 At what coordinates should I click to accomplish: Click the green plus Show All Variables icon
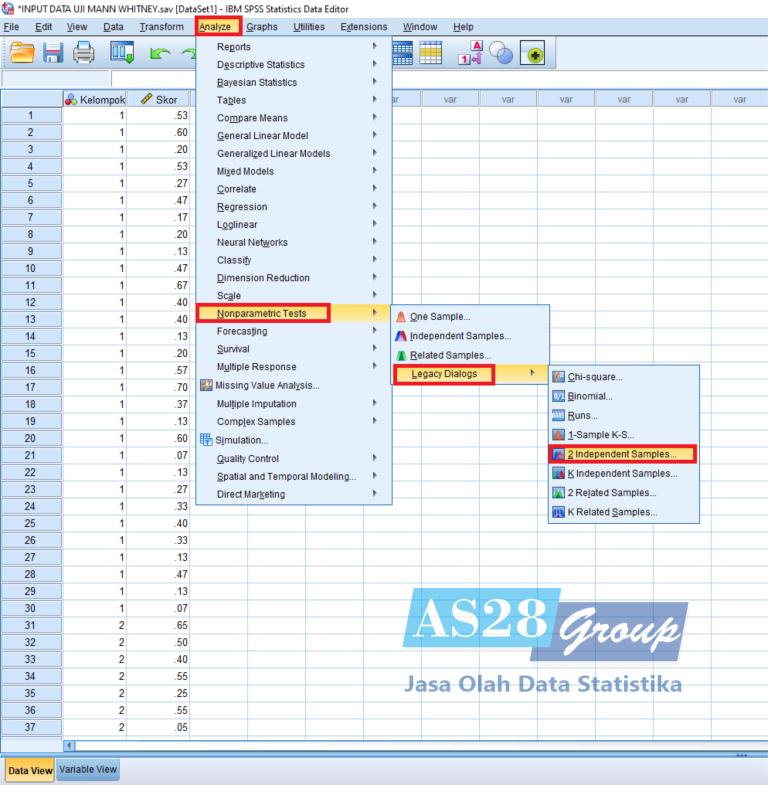pyautogui.click(x=532, y=54)
